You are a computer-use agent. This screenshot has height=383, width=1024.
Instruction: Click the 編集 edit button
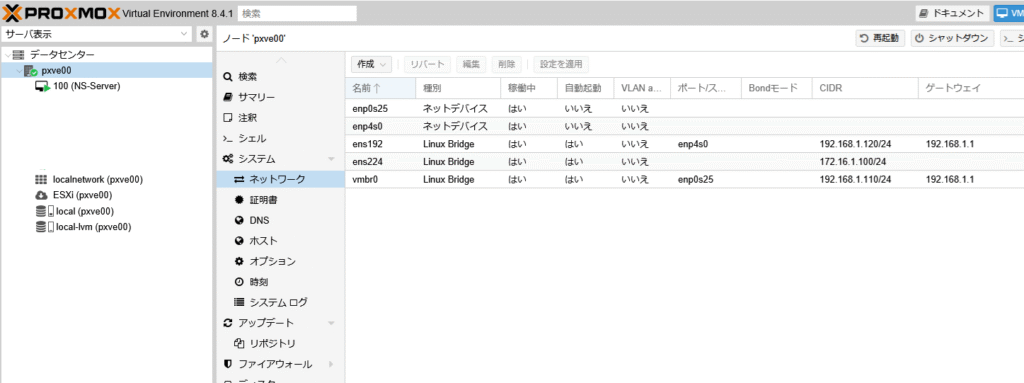coord(471,64)
